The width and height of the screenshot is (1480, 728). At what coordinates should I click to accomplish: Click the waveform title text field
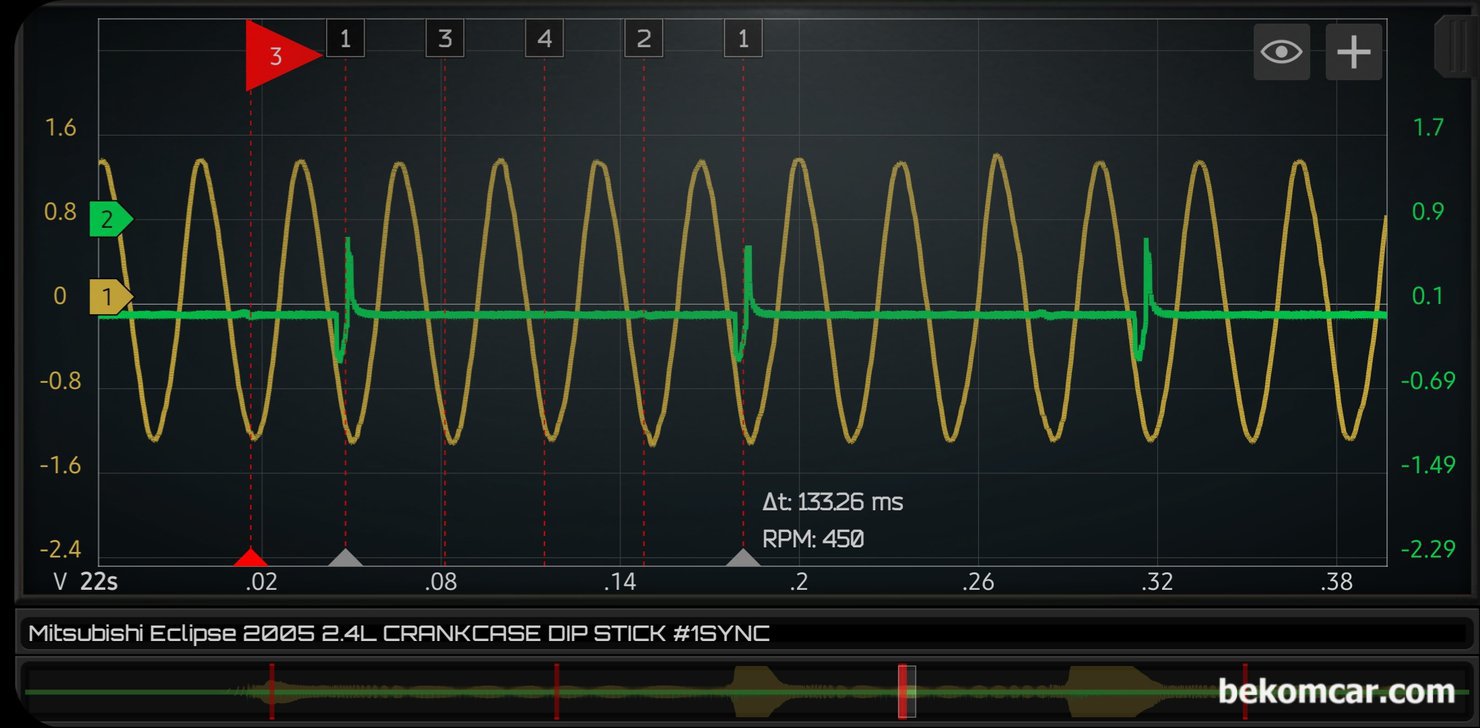click(740, 633)
